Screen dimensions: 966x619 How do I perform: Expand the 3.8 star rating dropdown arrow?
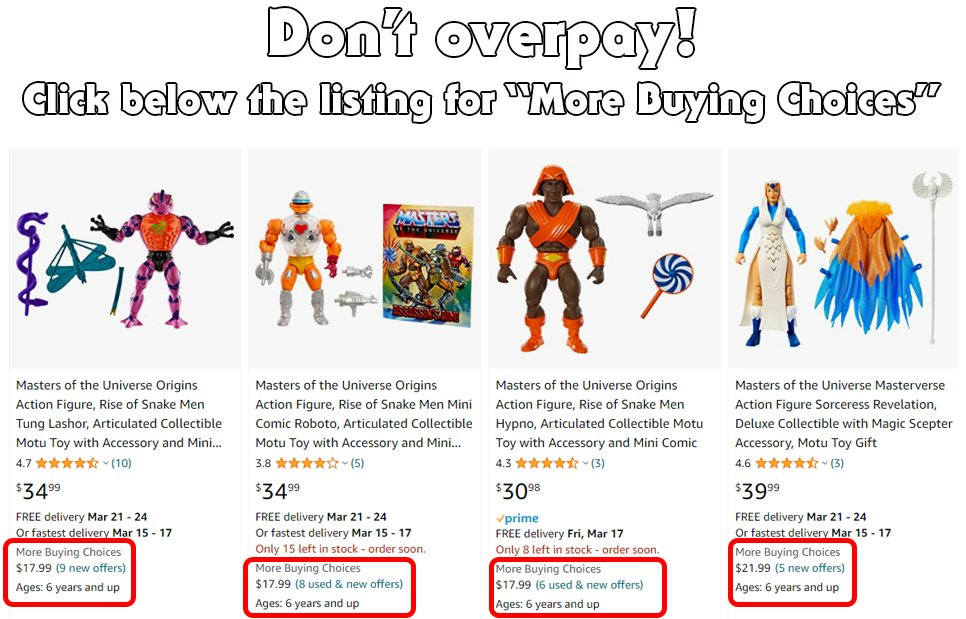[x=345, y=463]
